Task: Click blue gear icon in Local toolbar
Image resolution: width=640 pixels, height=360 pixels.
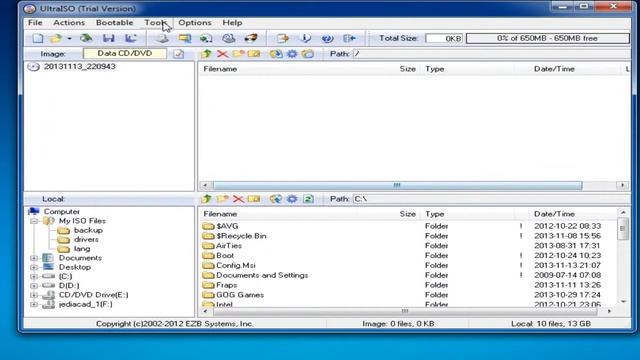Action: (x=292, y=199)
